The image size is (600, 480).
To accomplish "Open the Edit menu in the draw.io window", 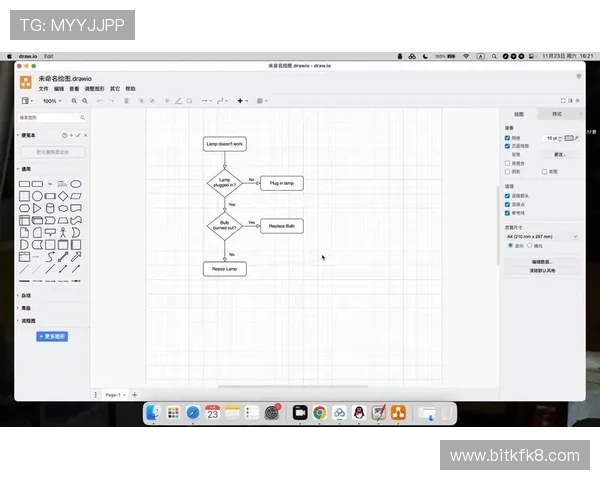I will [x=59, y=89].
